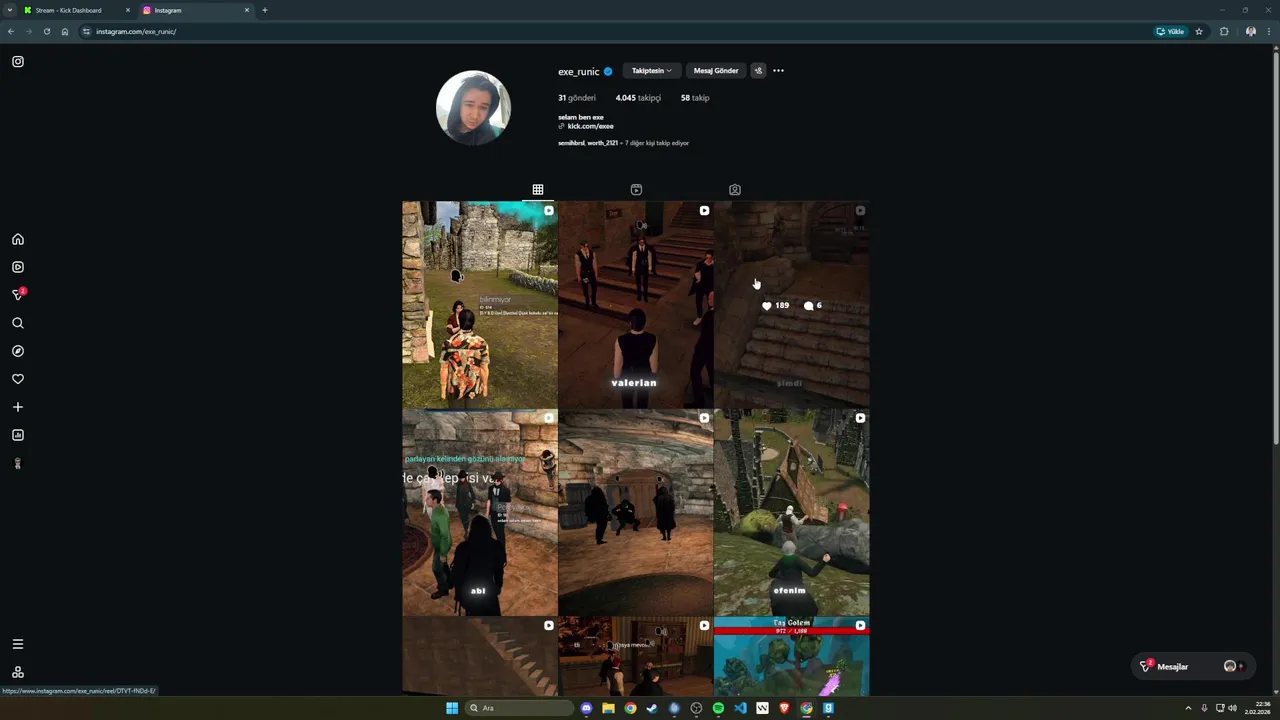Open the kick.com/exee bio link
This screenshot has width=1280, height=720.
click(x=590, y=126)
